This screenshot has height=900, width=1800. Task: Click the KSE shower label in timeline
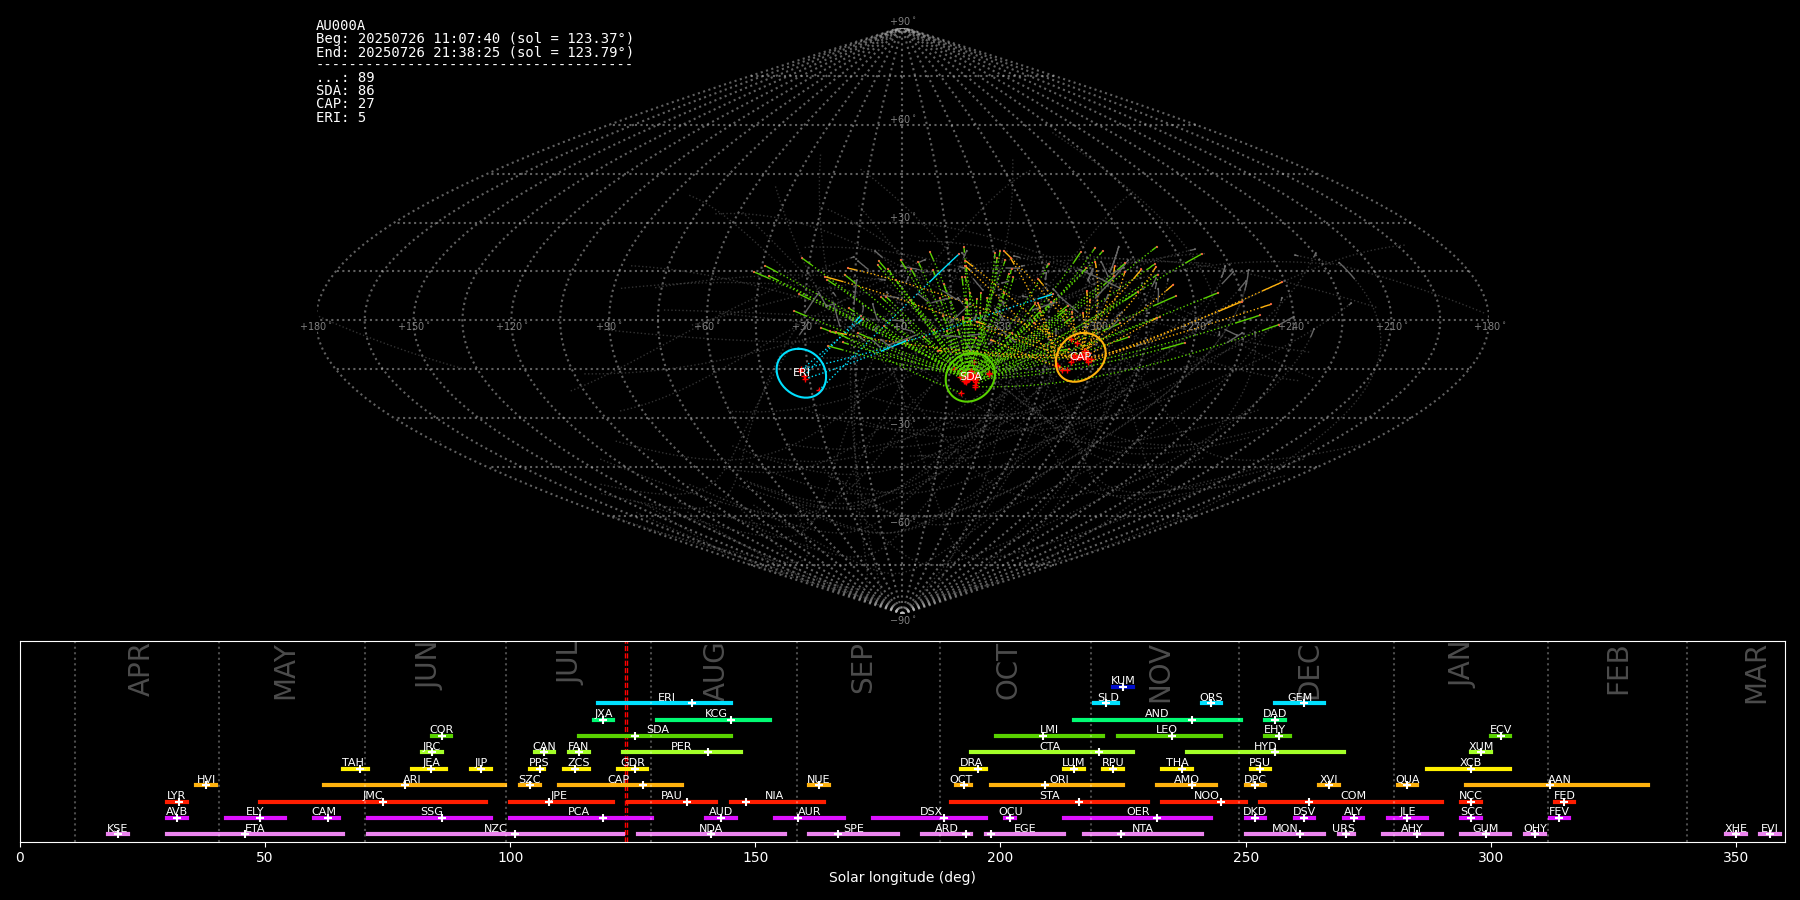pos(117,829)
